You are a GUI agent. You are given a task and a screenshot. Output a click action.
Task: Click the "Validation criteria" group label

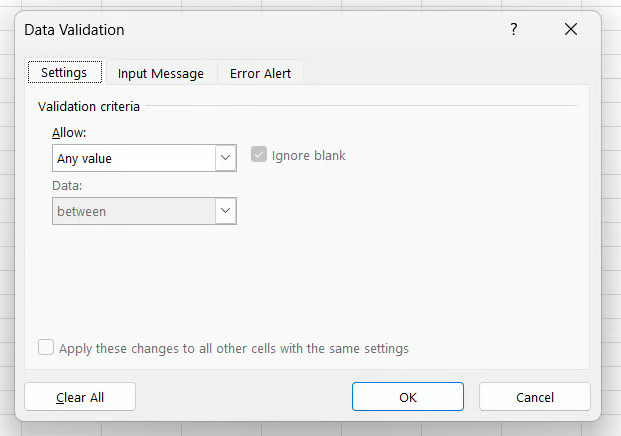pyautogui.click(x=89, y=105)
